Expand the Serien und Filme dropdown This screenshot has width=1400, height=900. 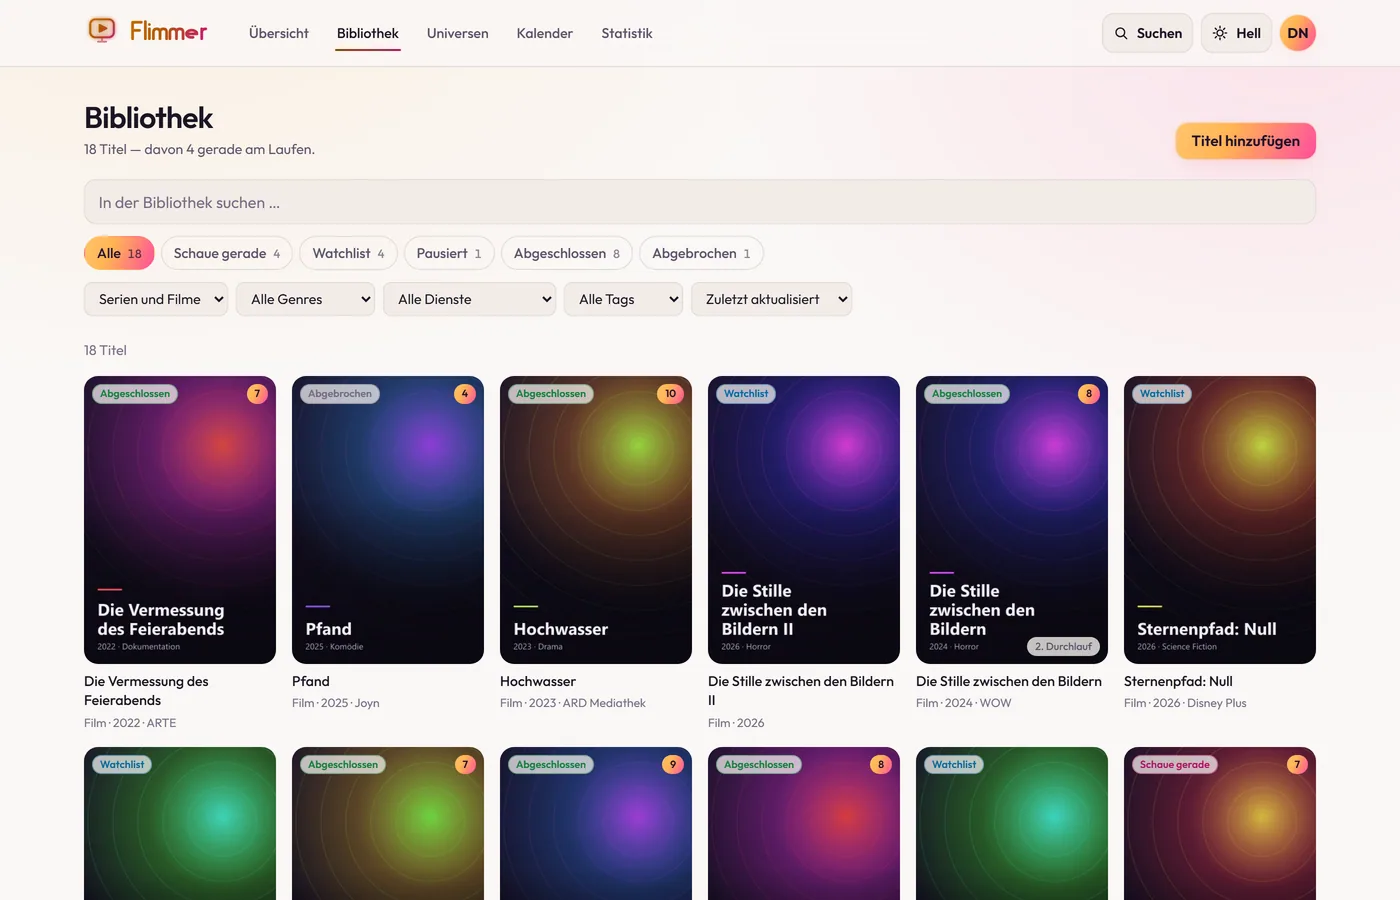point(156,299)
